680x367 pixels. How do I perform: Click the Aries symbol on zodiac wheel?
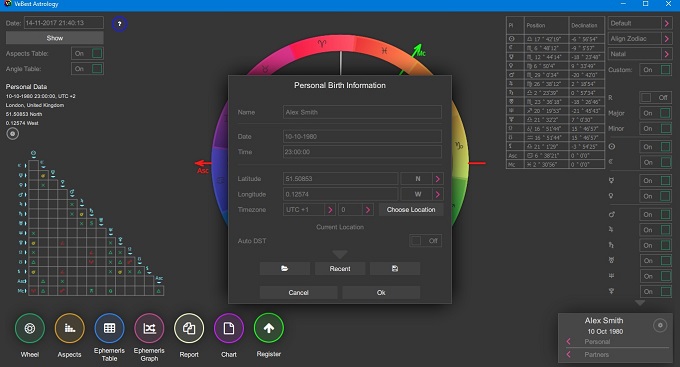322,44
